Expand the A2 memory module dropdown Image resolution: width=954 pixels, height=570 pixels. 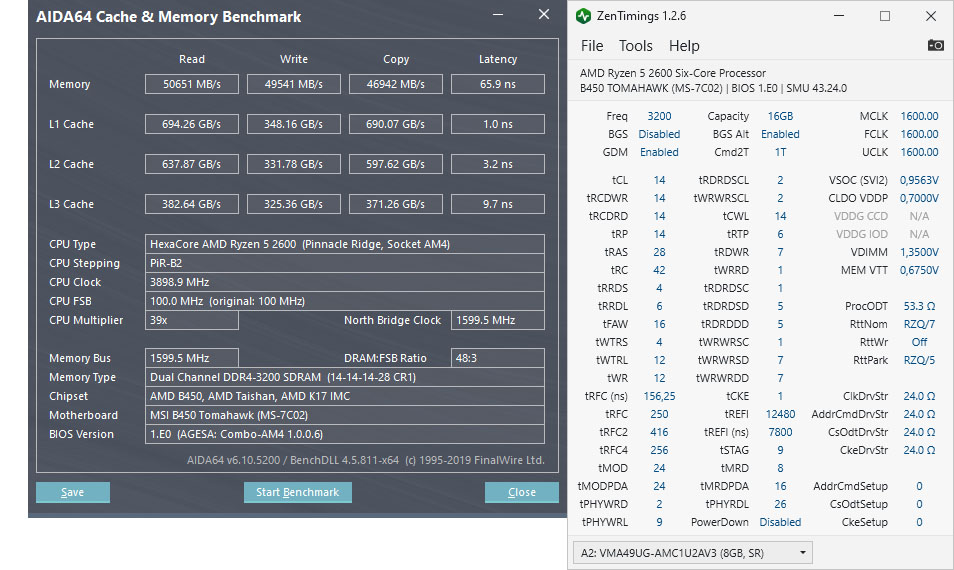click(692, 552)
